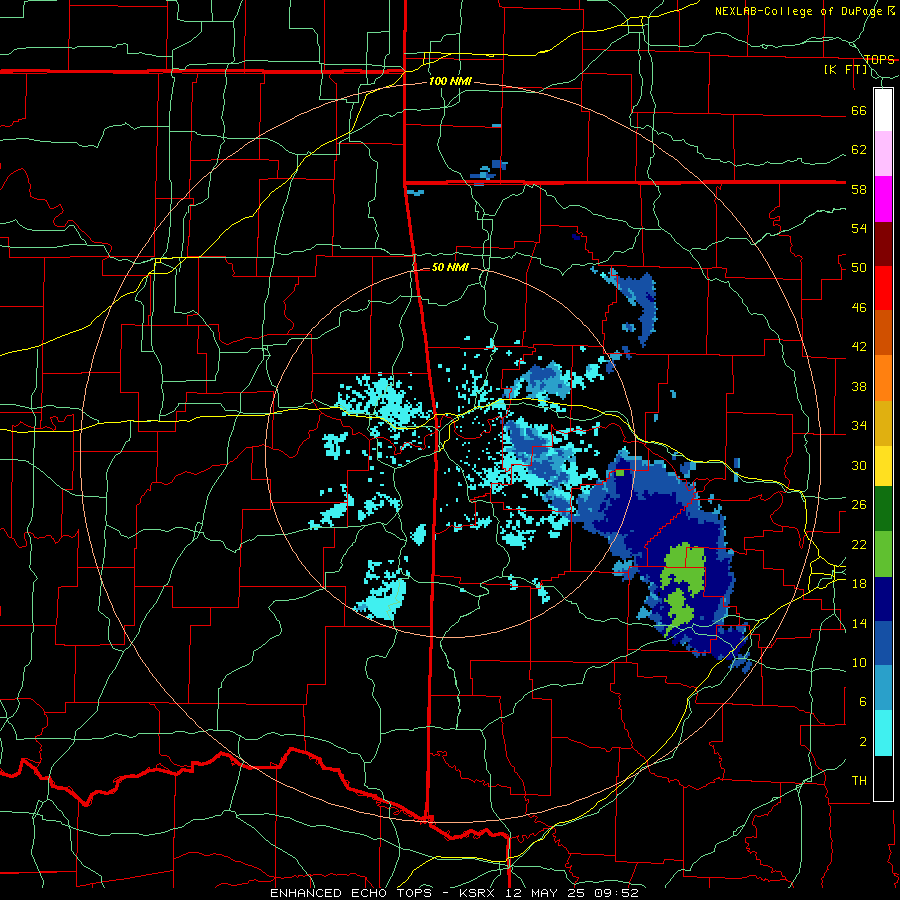This screenshot has width=900, height=900.
Task: Click the yellow legend swatch
Action: 883,466
